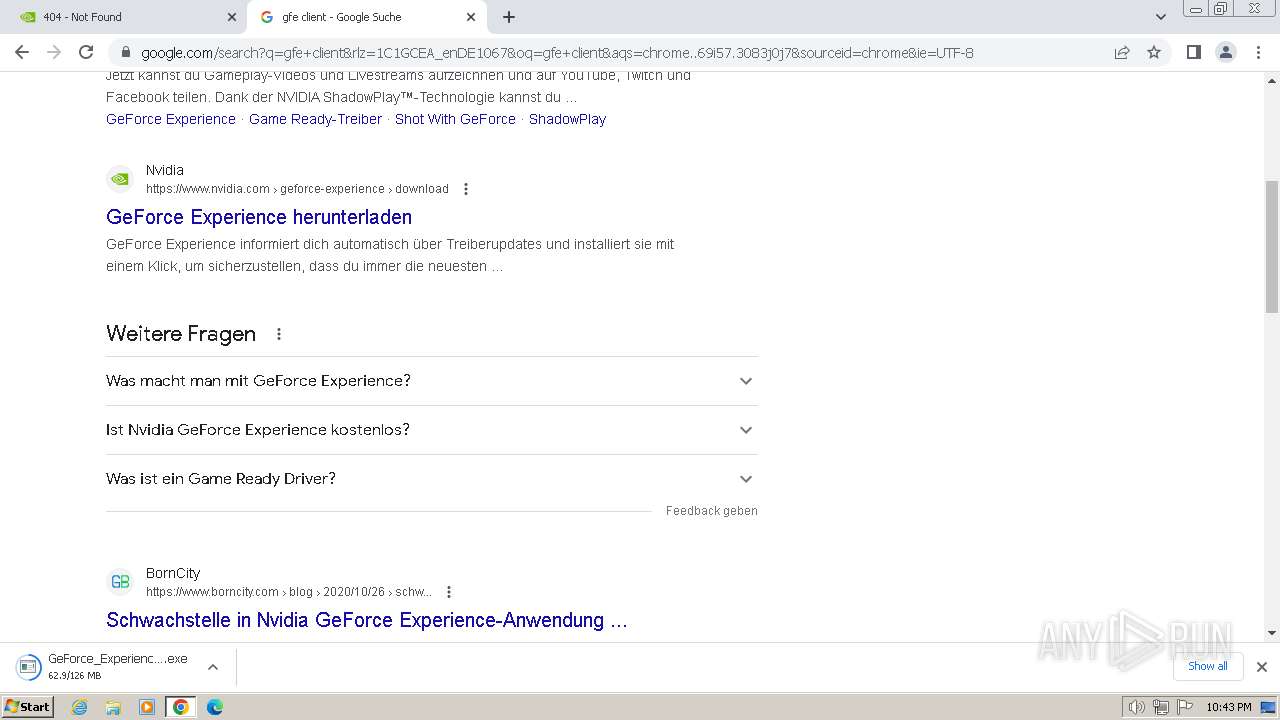Close the gfe client Google Suche tab

[471, 17]
